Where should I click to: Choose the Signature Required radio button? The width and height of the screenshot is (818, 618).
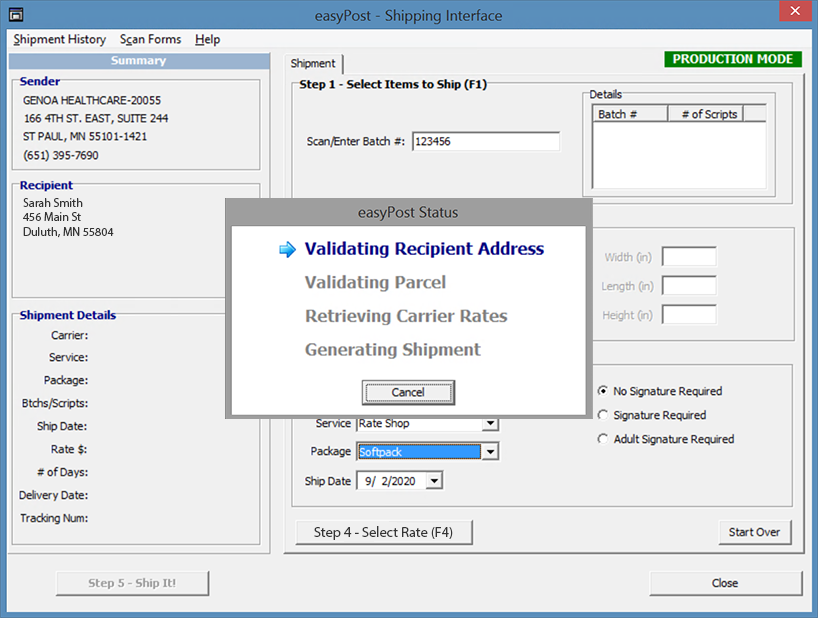(603, 415)
